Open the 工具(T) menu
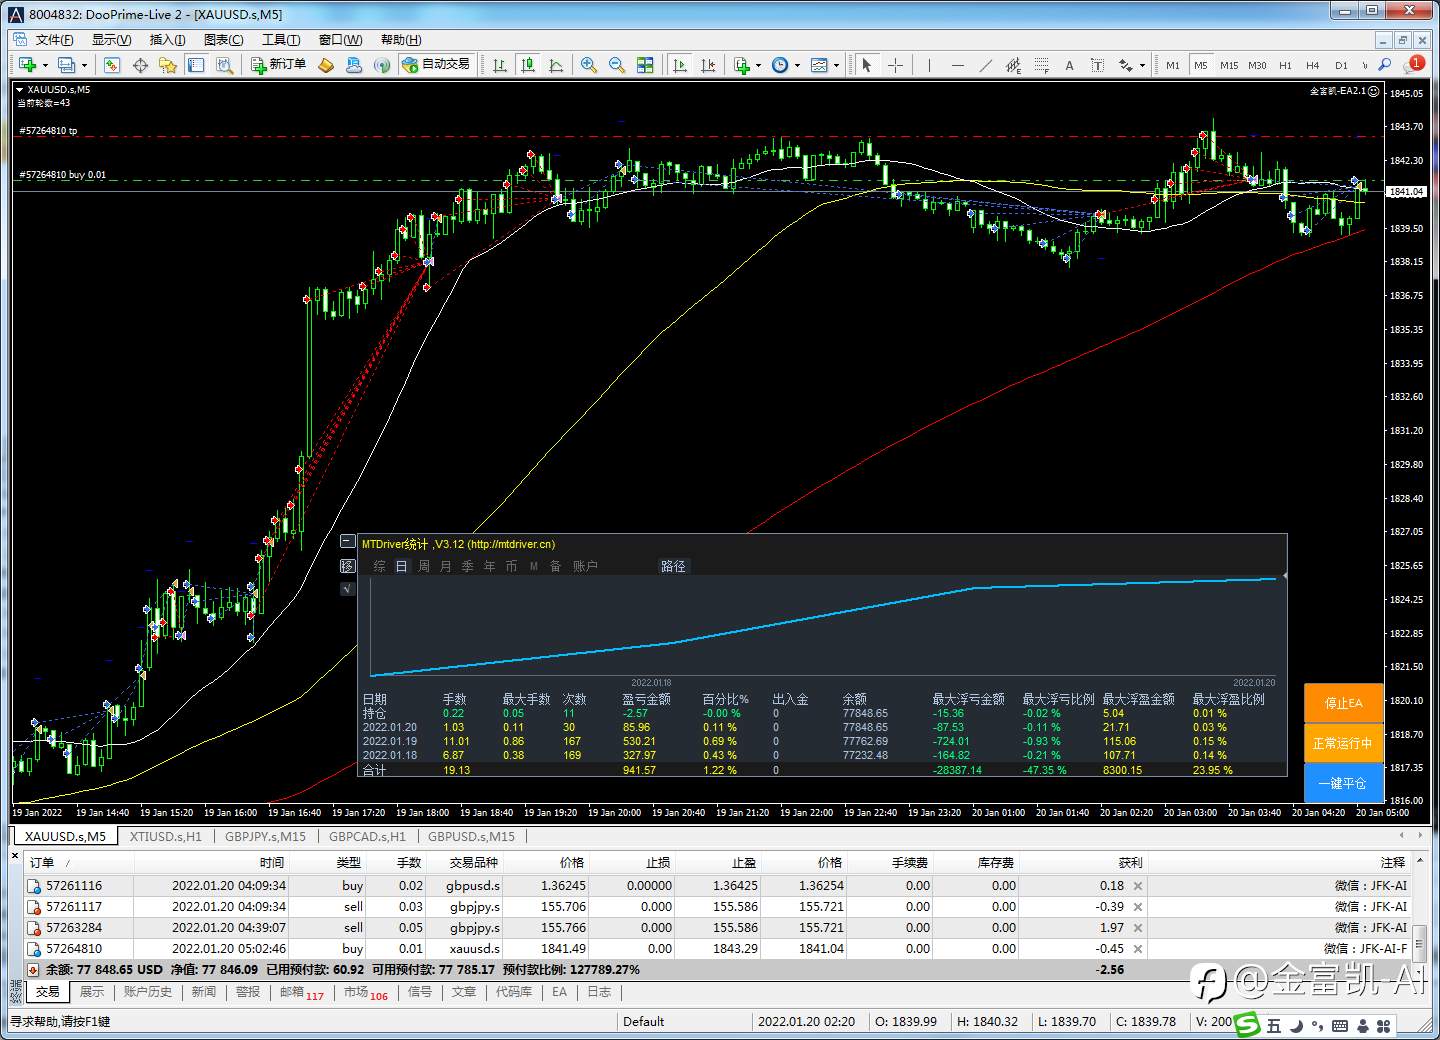1440x1040 pixels. click(281, 40)
